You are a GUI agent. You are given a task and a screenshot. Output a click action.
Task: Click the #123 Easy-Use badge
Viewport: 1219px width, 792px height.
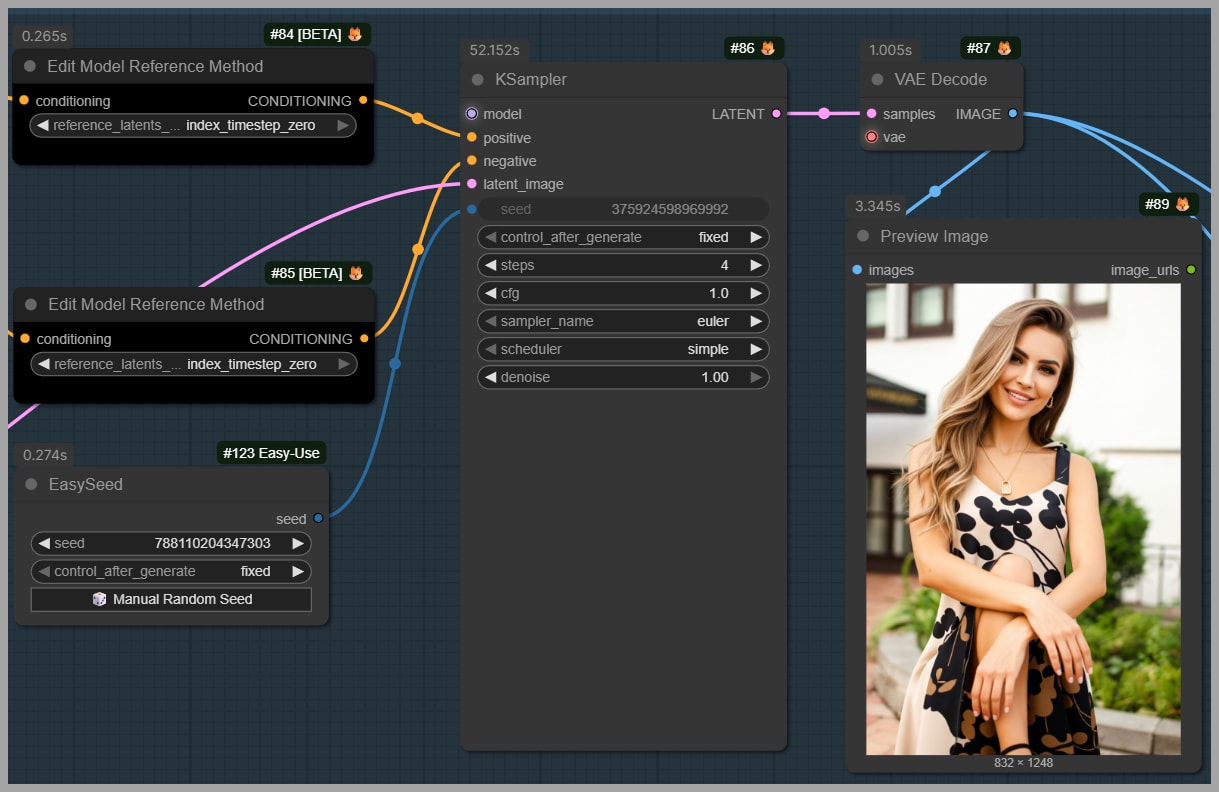[x=271, y=453]
